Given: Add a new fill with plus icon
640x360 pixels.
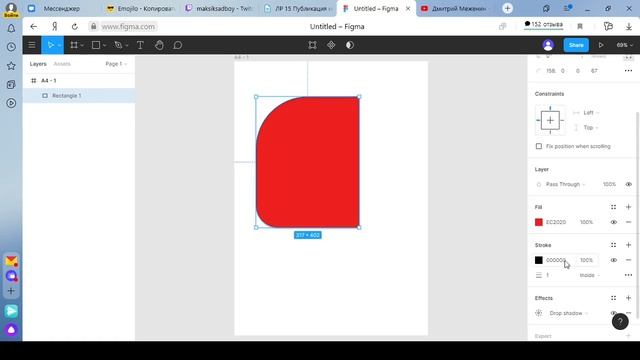Looking at the screenshot, I should click(629, 207).
